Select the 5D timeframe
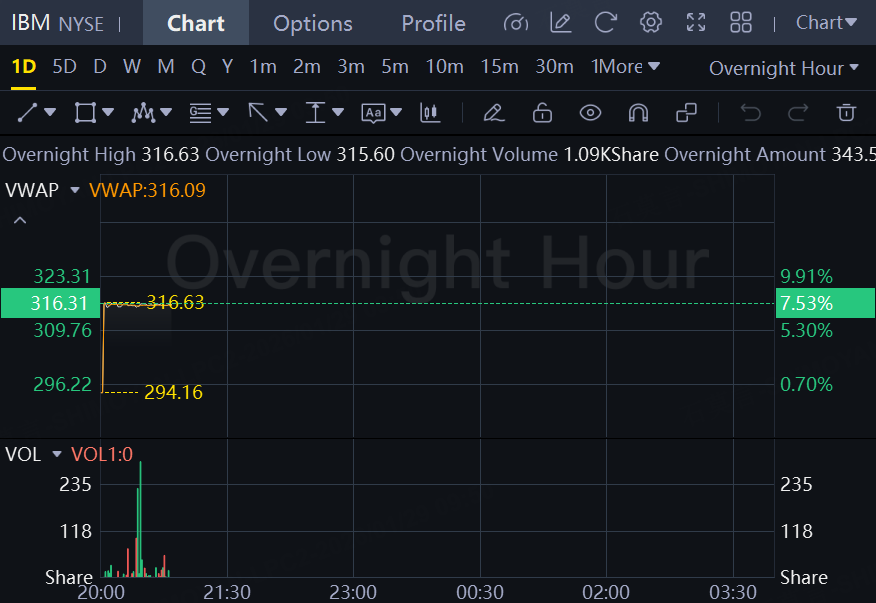The height and width of the screenshot is (603, 876). point(64,67)
